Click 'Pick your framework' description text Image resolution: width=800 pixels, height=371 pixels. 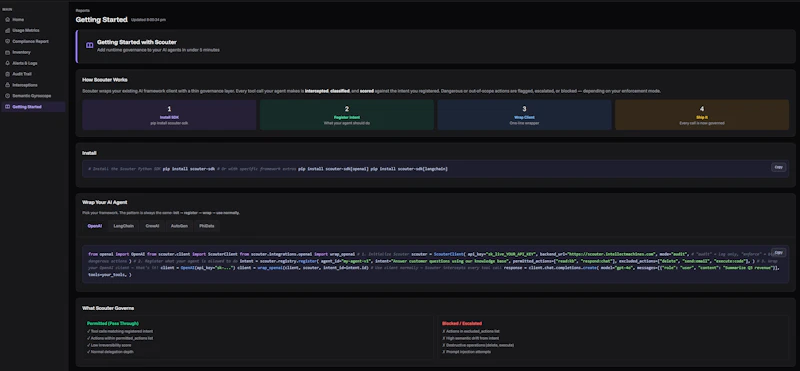click(161, 213)
